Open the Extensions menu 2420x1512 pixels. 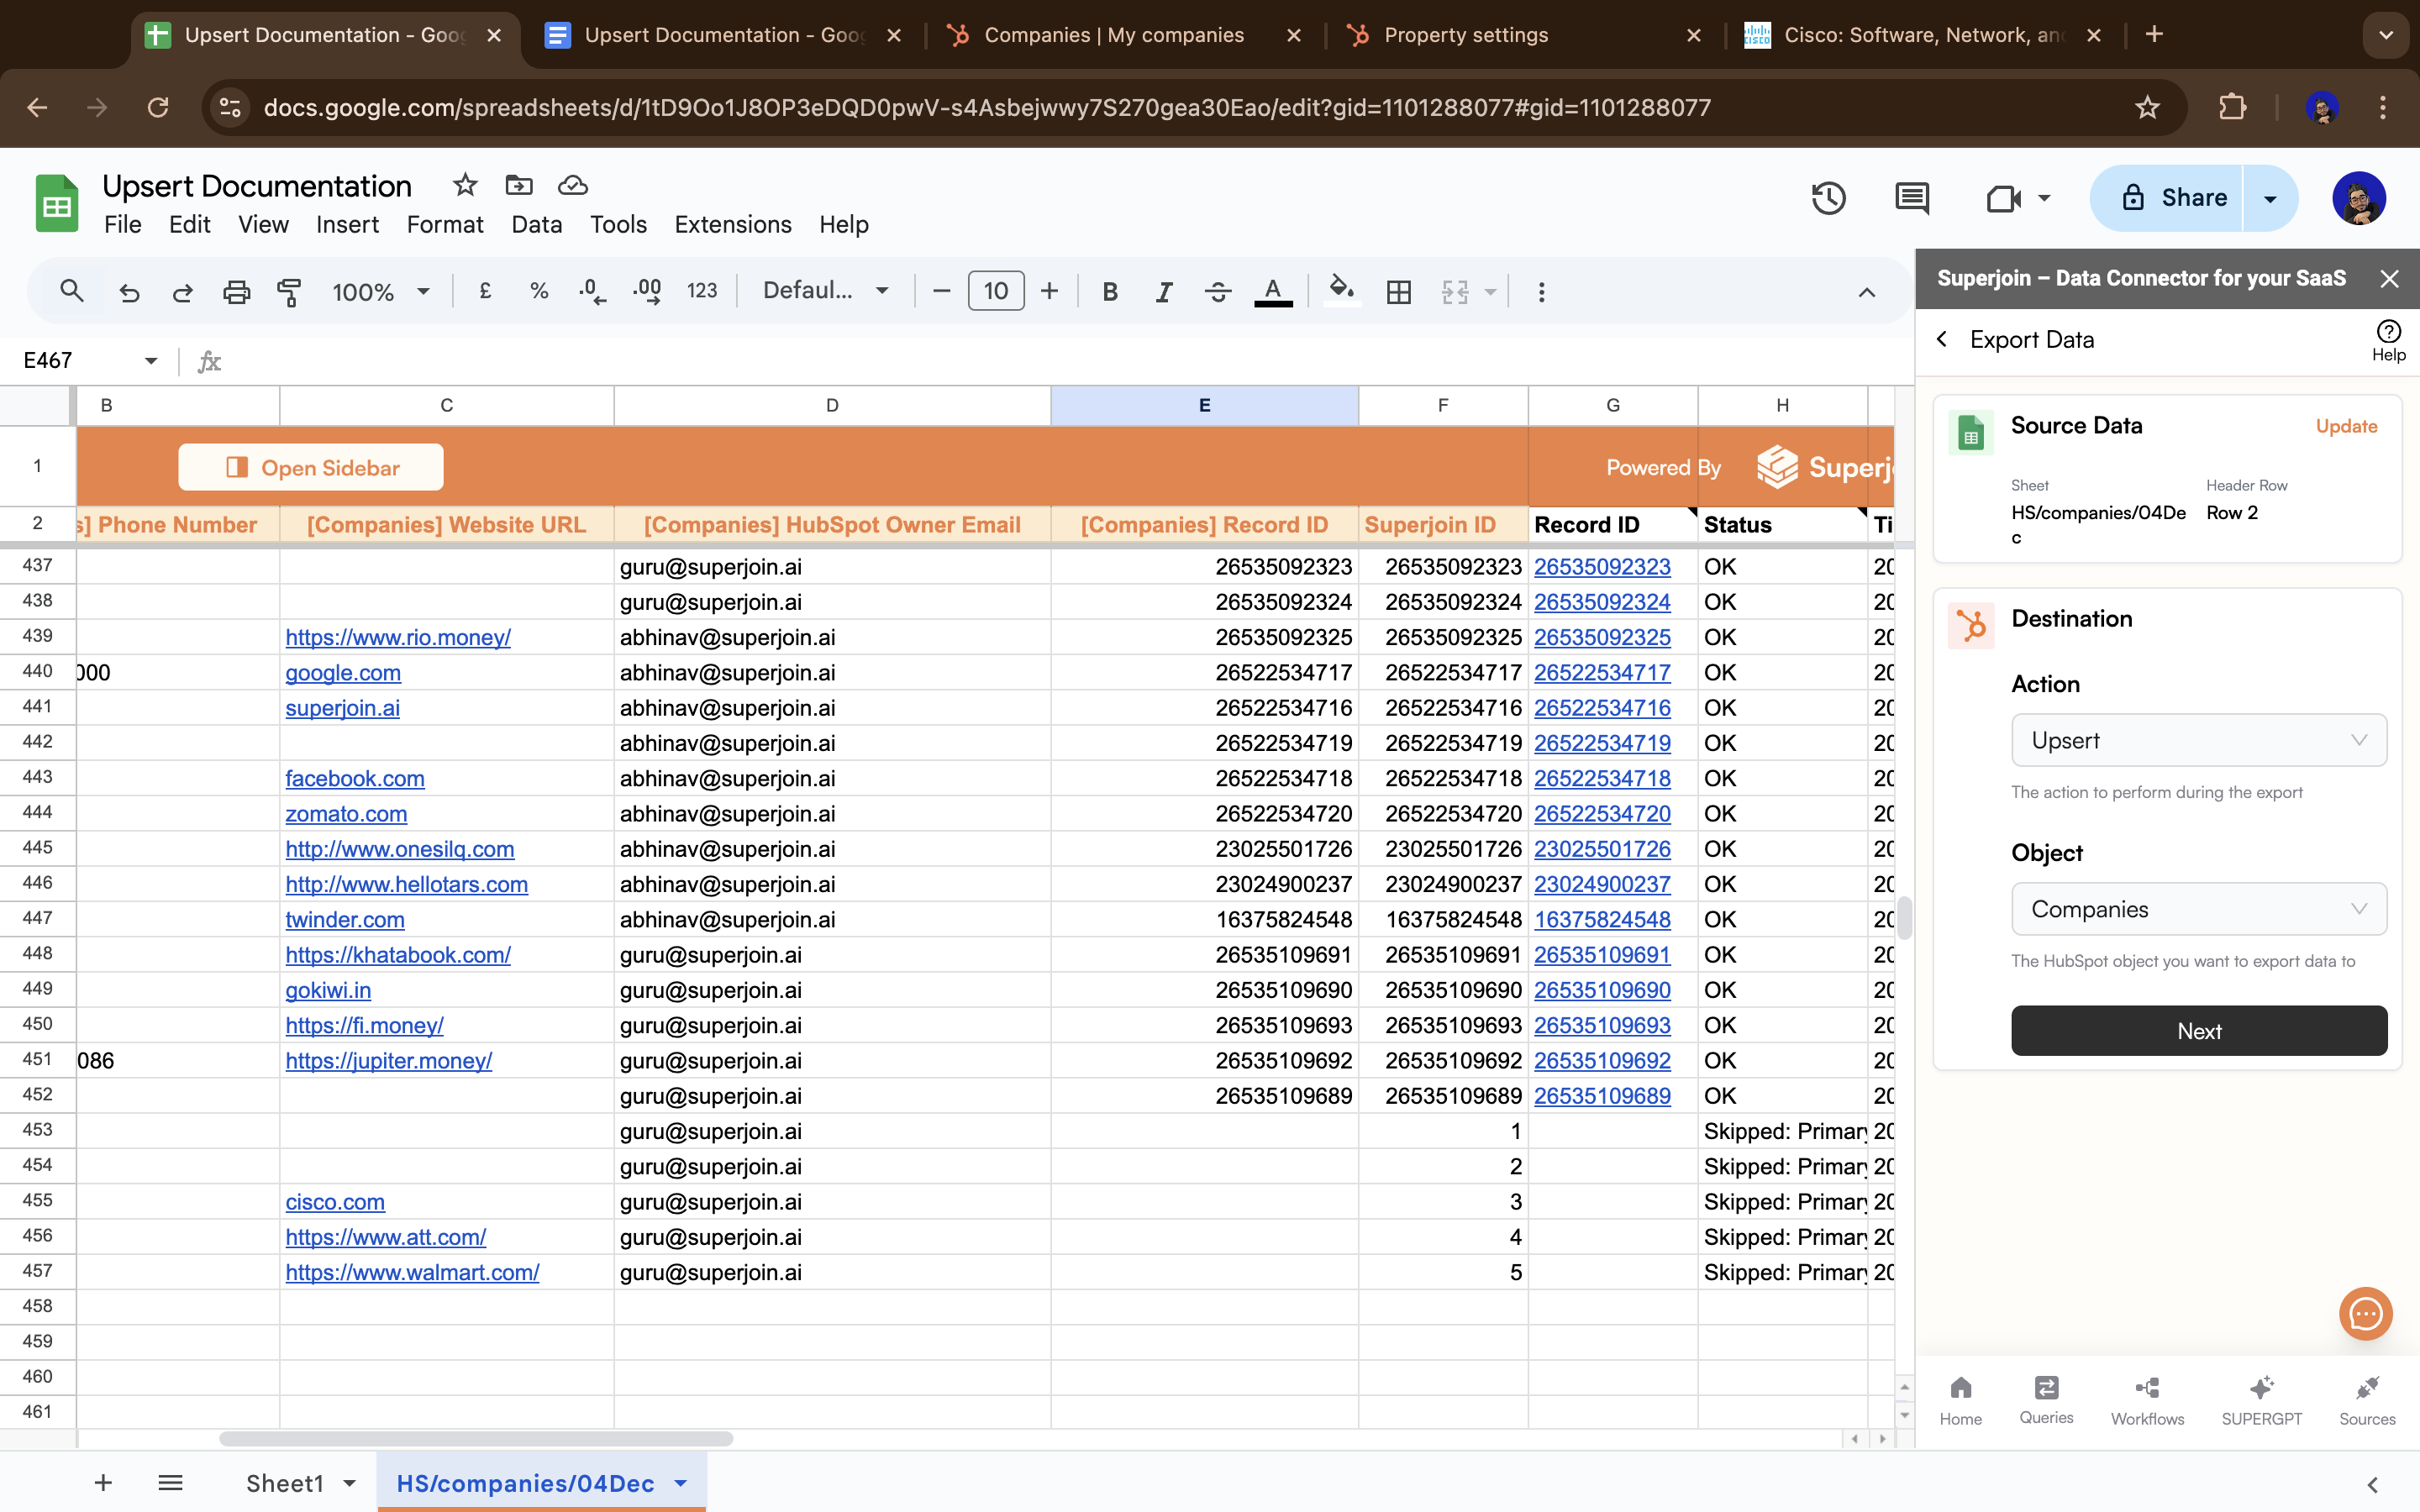732,224
